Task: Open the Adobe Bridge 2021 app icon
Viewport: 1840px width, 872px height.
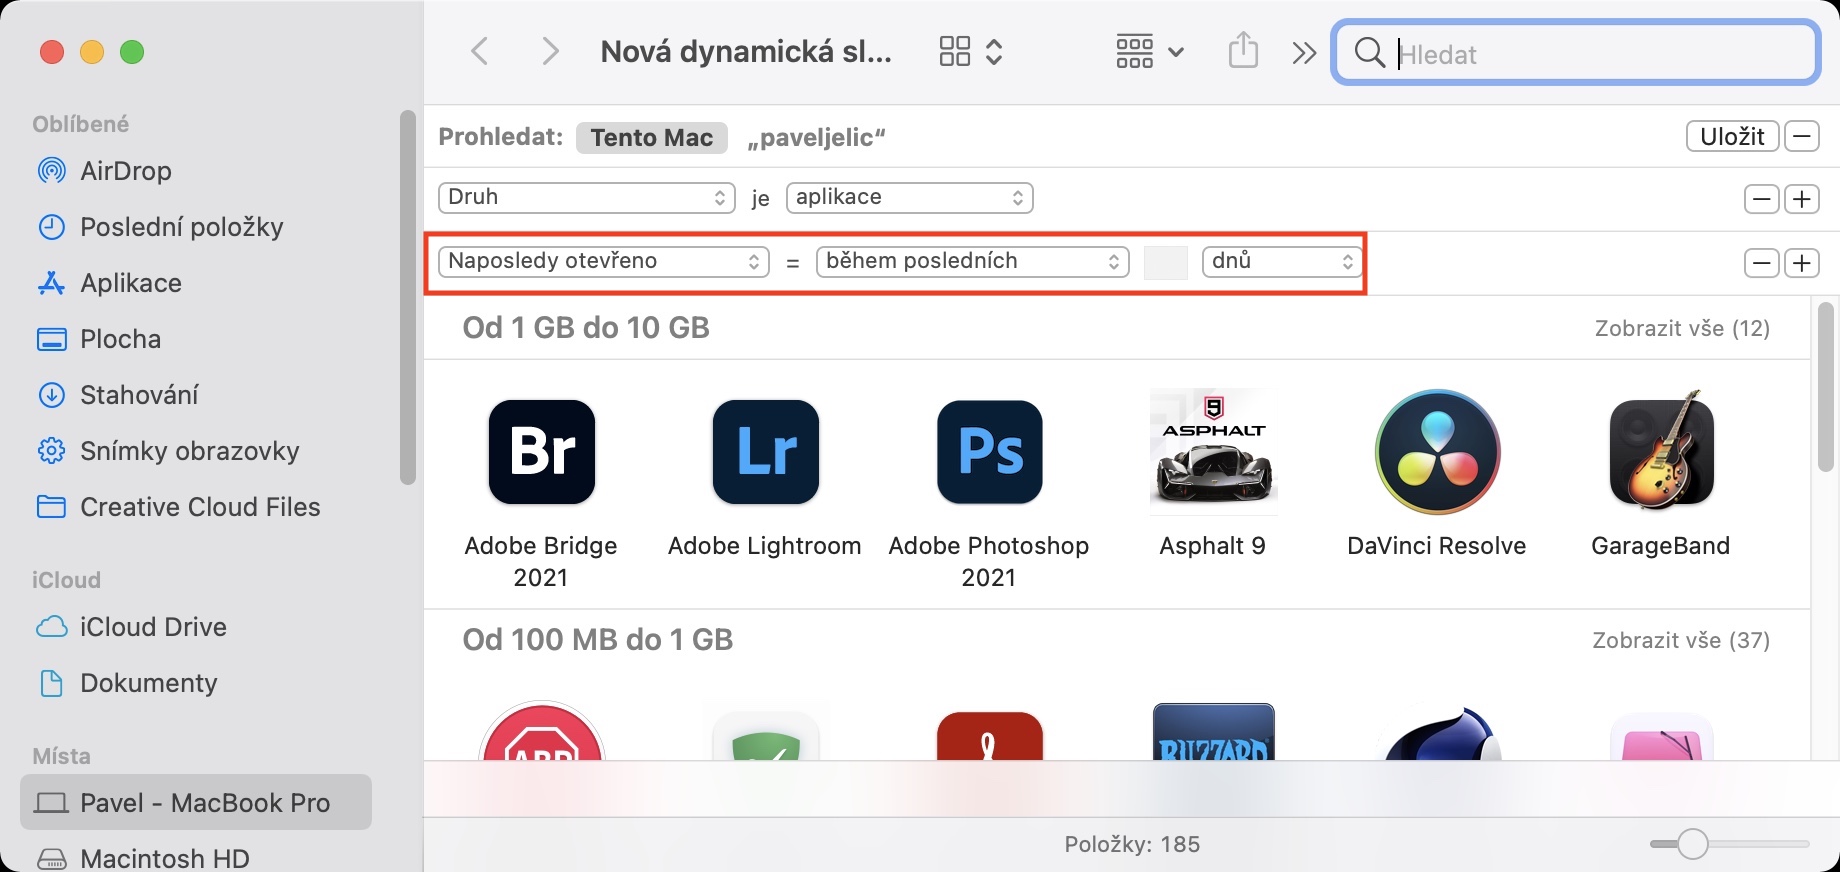Action: [541, 452]
